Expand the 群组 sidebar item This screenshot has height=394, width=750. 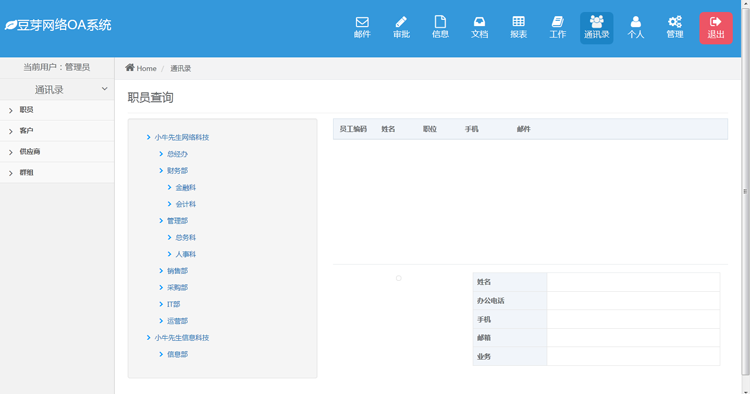click(x=57, y=173)
